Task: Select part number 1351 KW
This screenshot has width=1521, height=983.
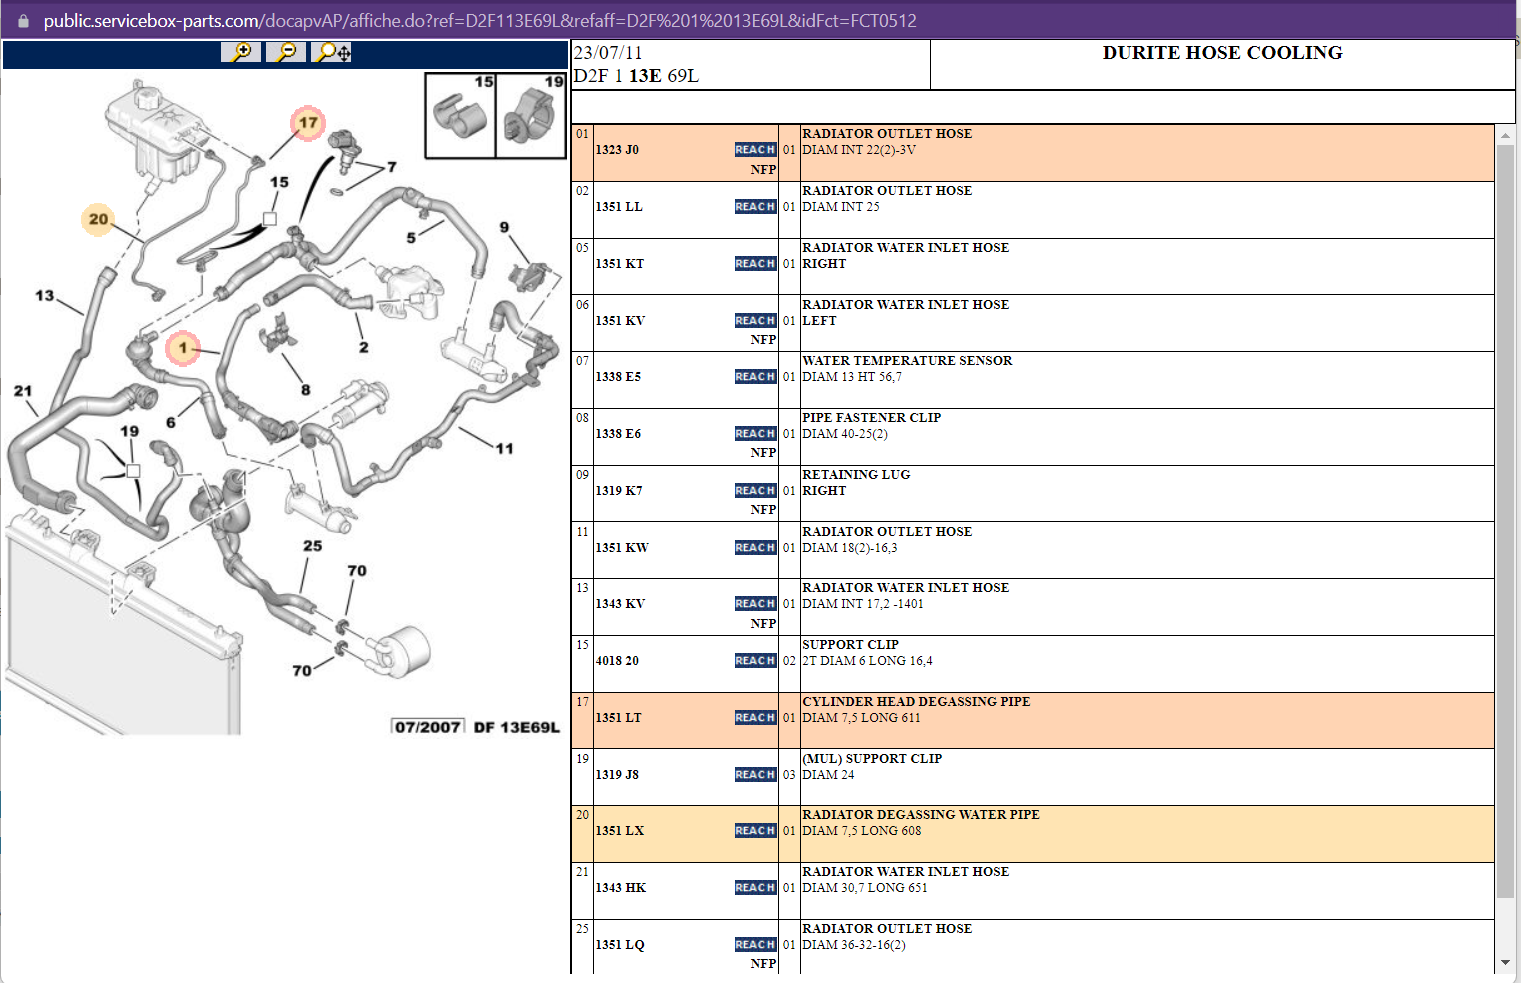Action: (x=622, y=548)
